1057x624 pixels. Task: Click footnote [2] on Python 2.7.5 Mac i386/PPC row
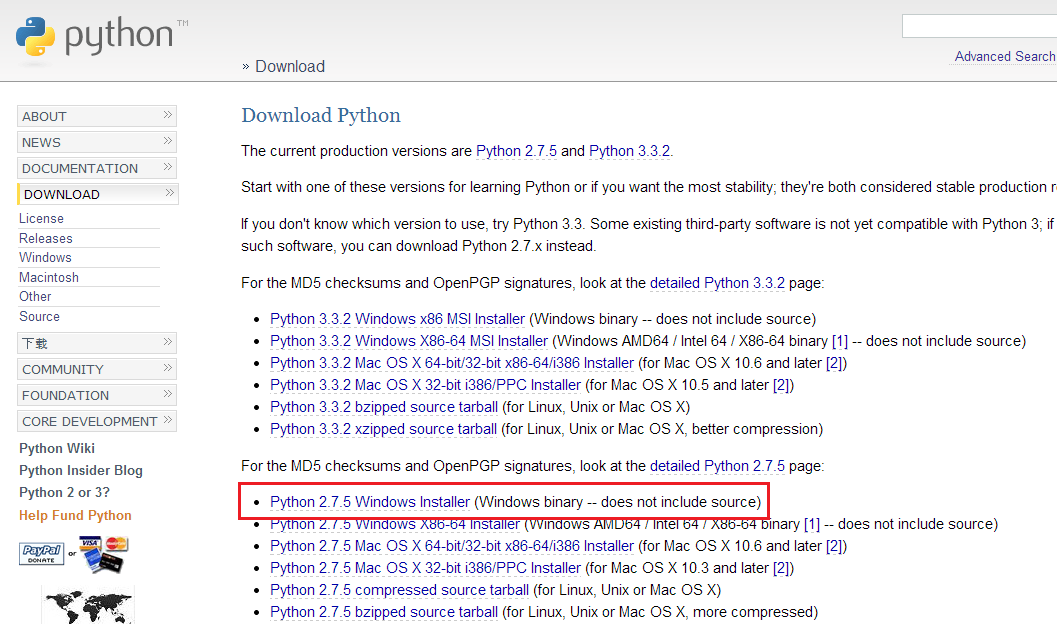pos(781,569)
